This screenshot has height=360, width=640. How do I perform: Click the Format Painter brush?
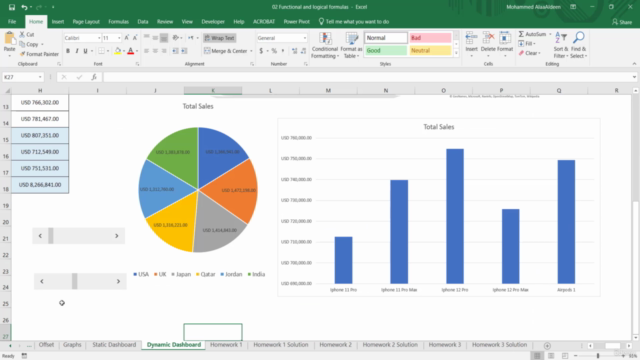pos(22,54)
